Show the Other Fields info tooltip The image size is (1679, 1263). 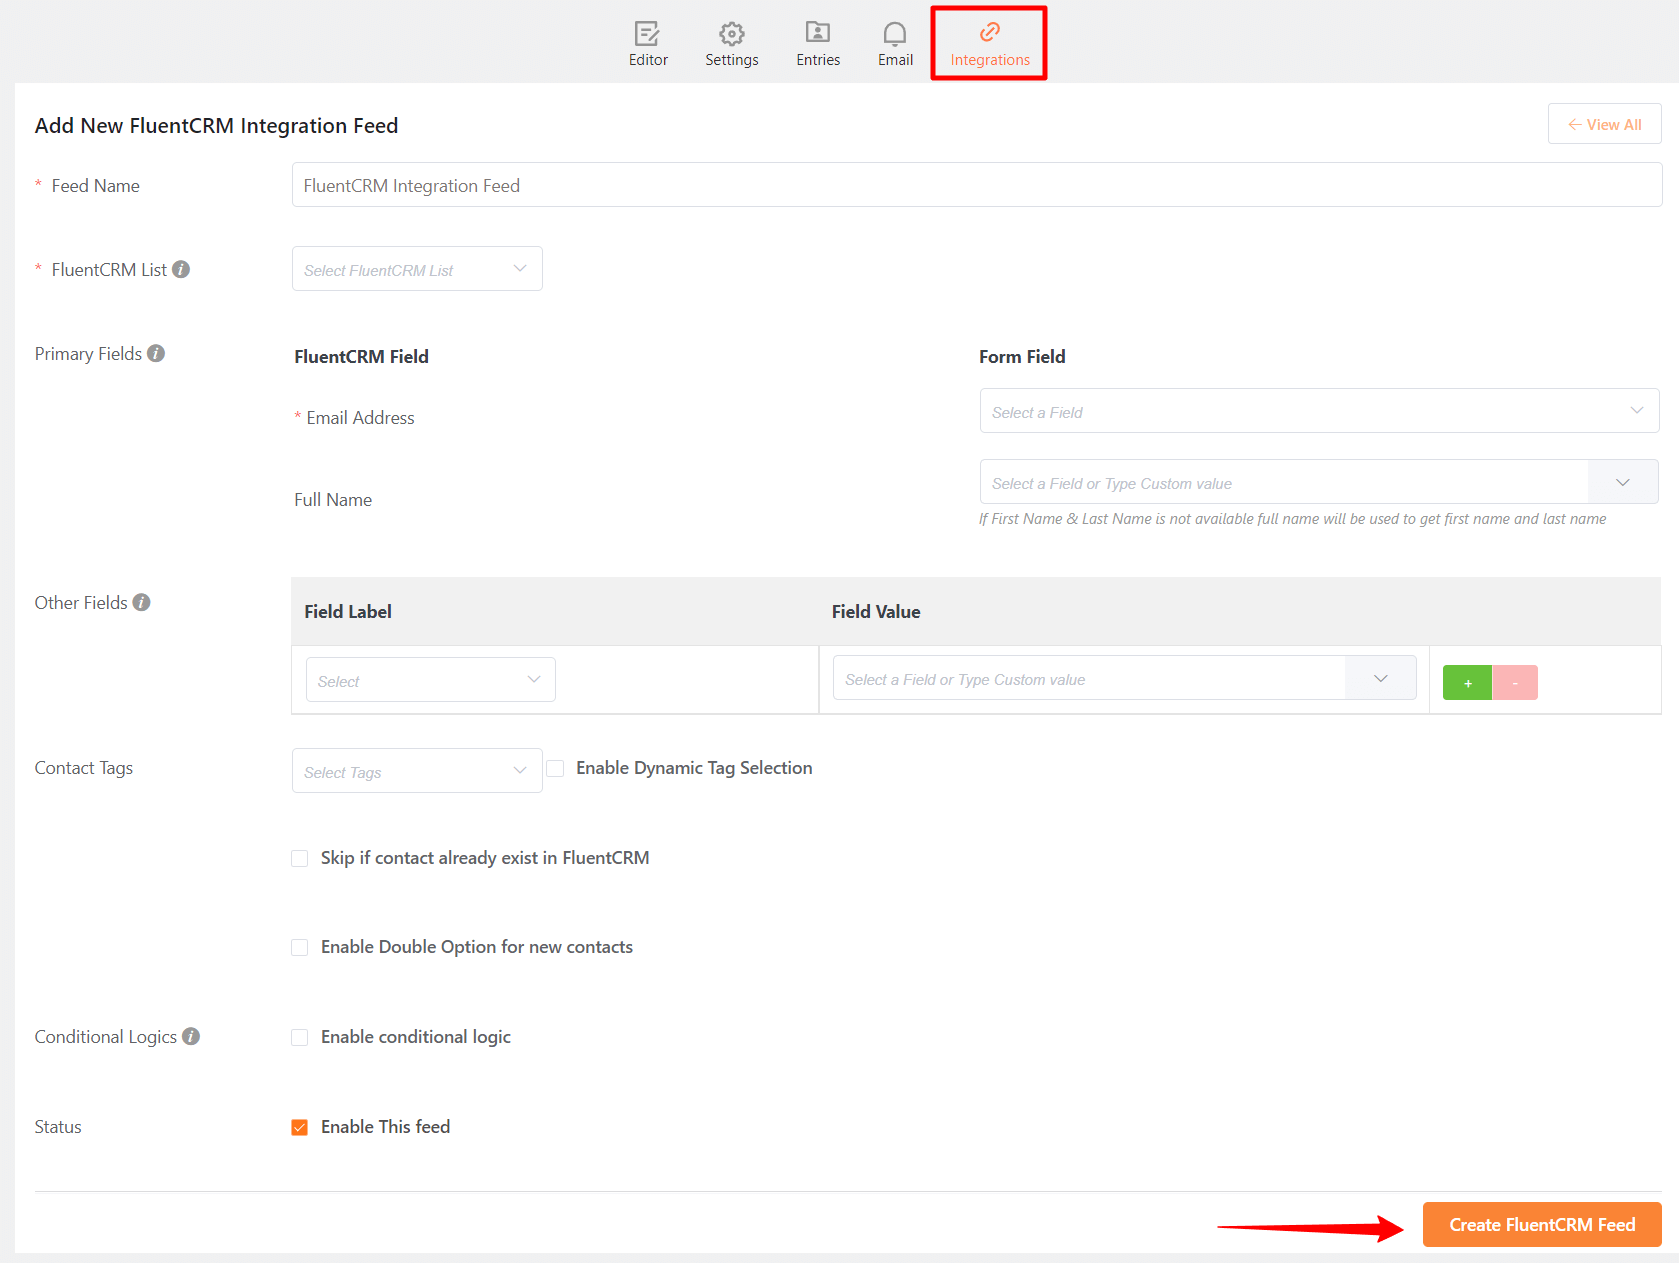(142, 602)
